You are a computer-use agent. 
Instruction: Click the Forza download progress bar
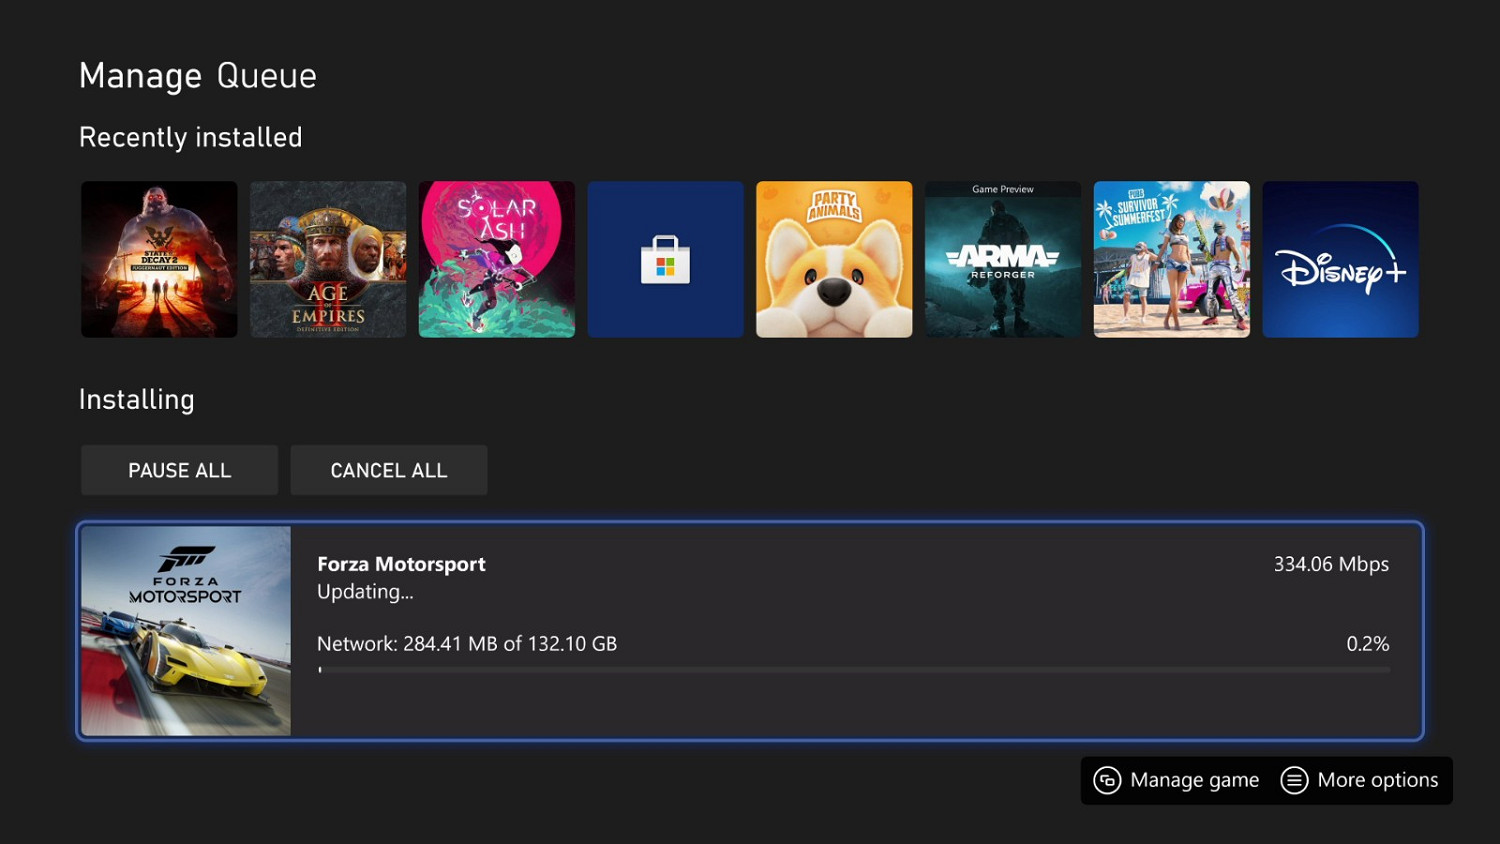[x=854, y=670]
